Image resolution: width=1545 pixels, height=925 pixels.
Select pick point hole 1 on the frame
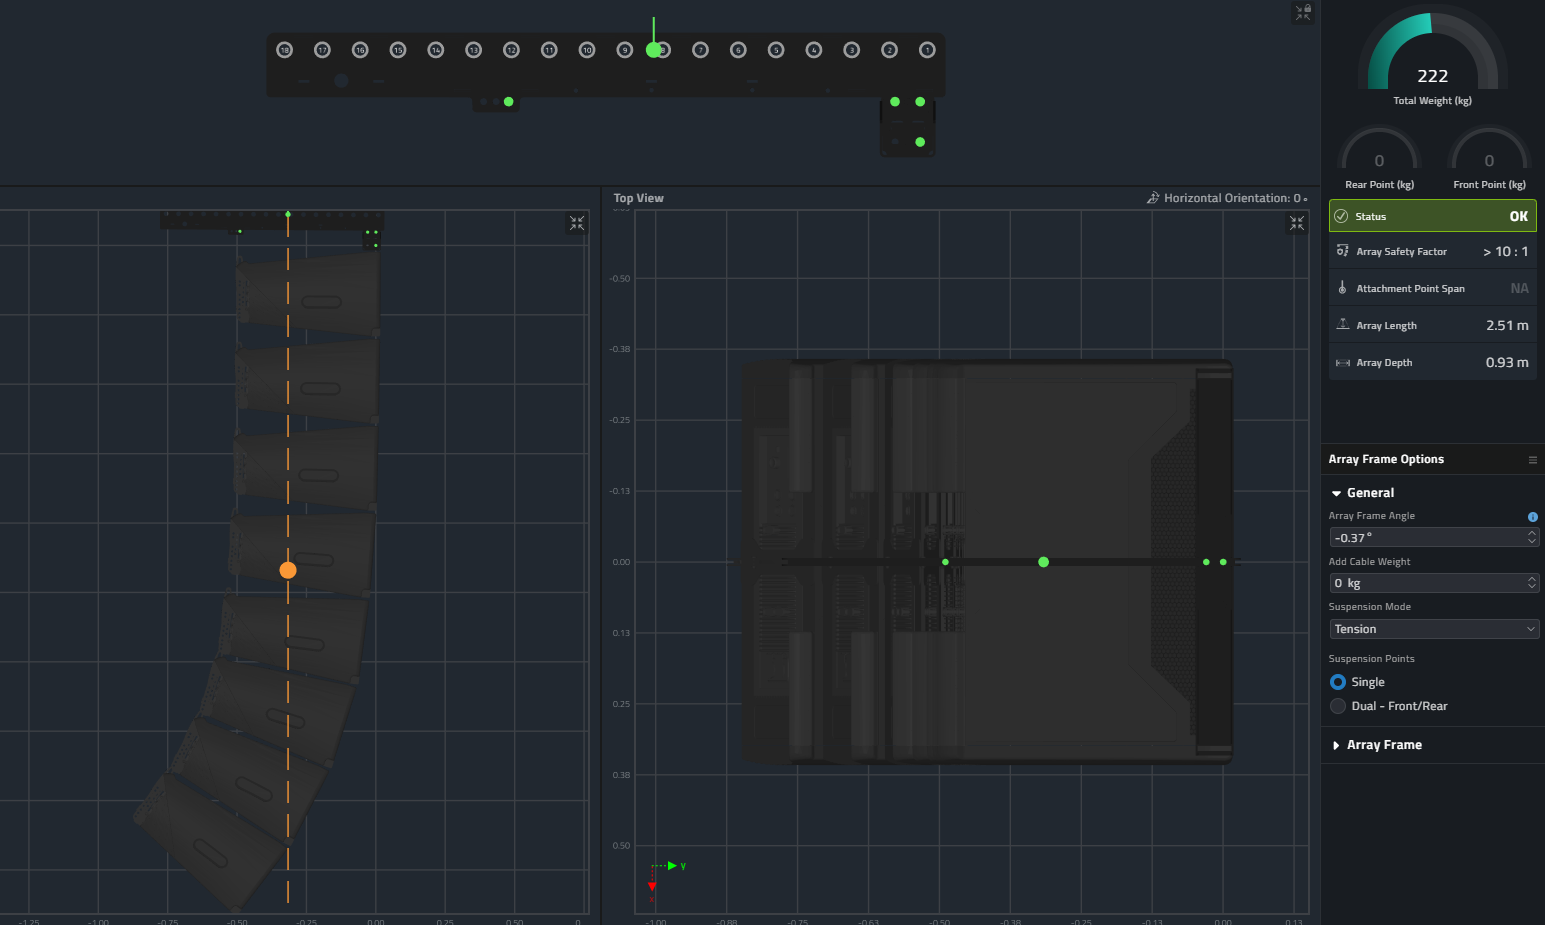coord(927,50)
